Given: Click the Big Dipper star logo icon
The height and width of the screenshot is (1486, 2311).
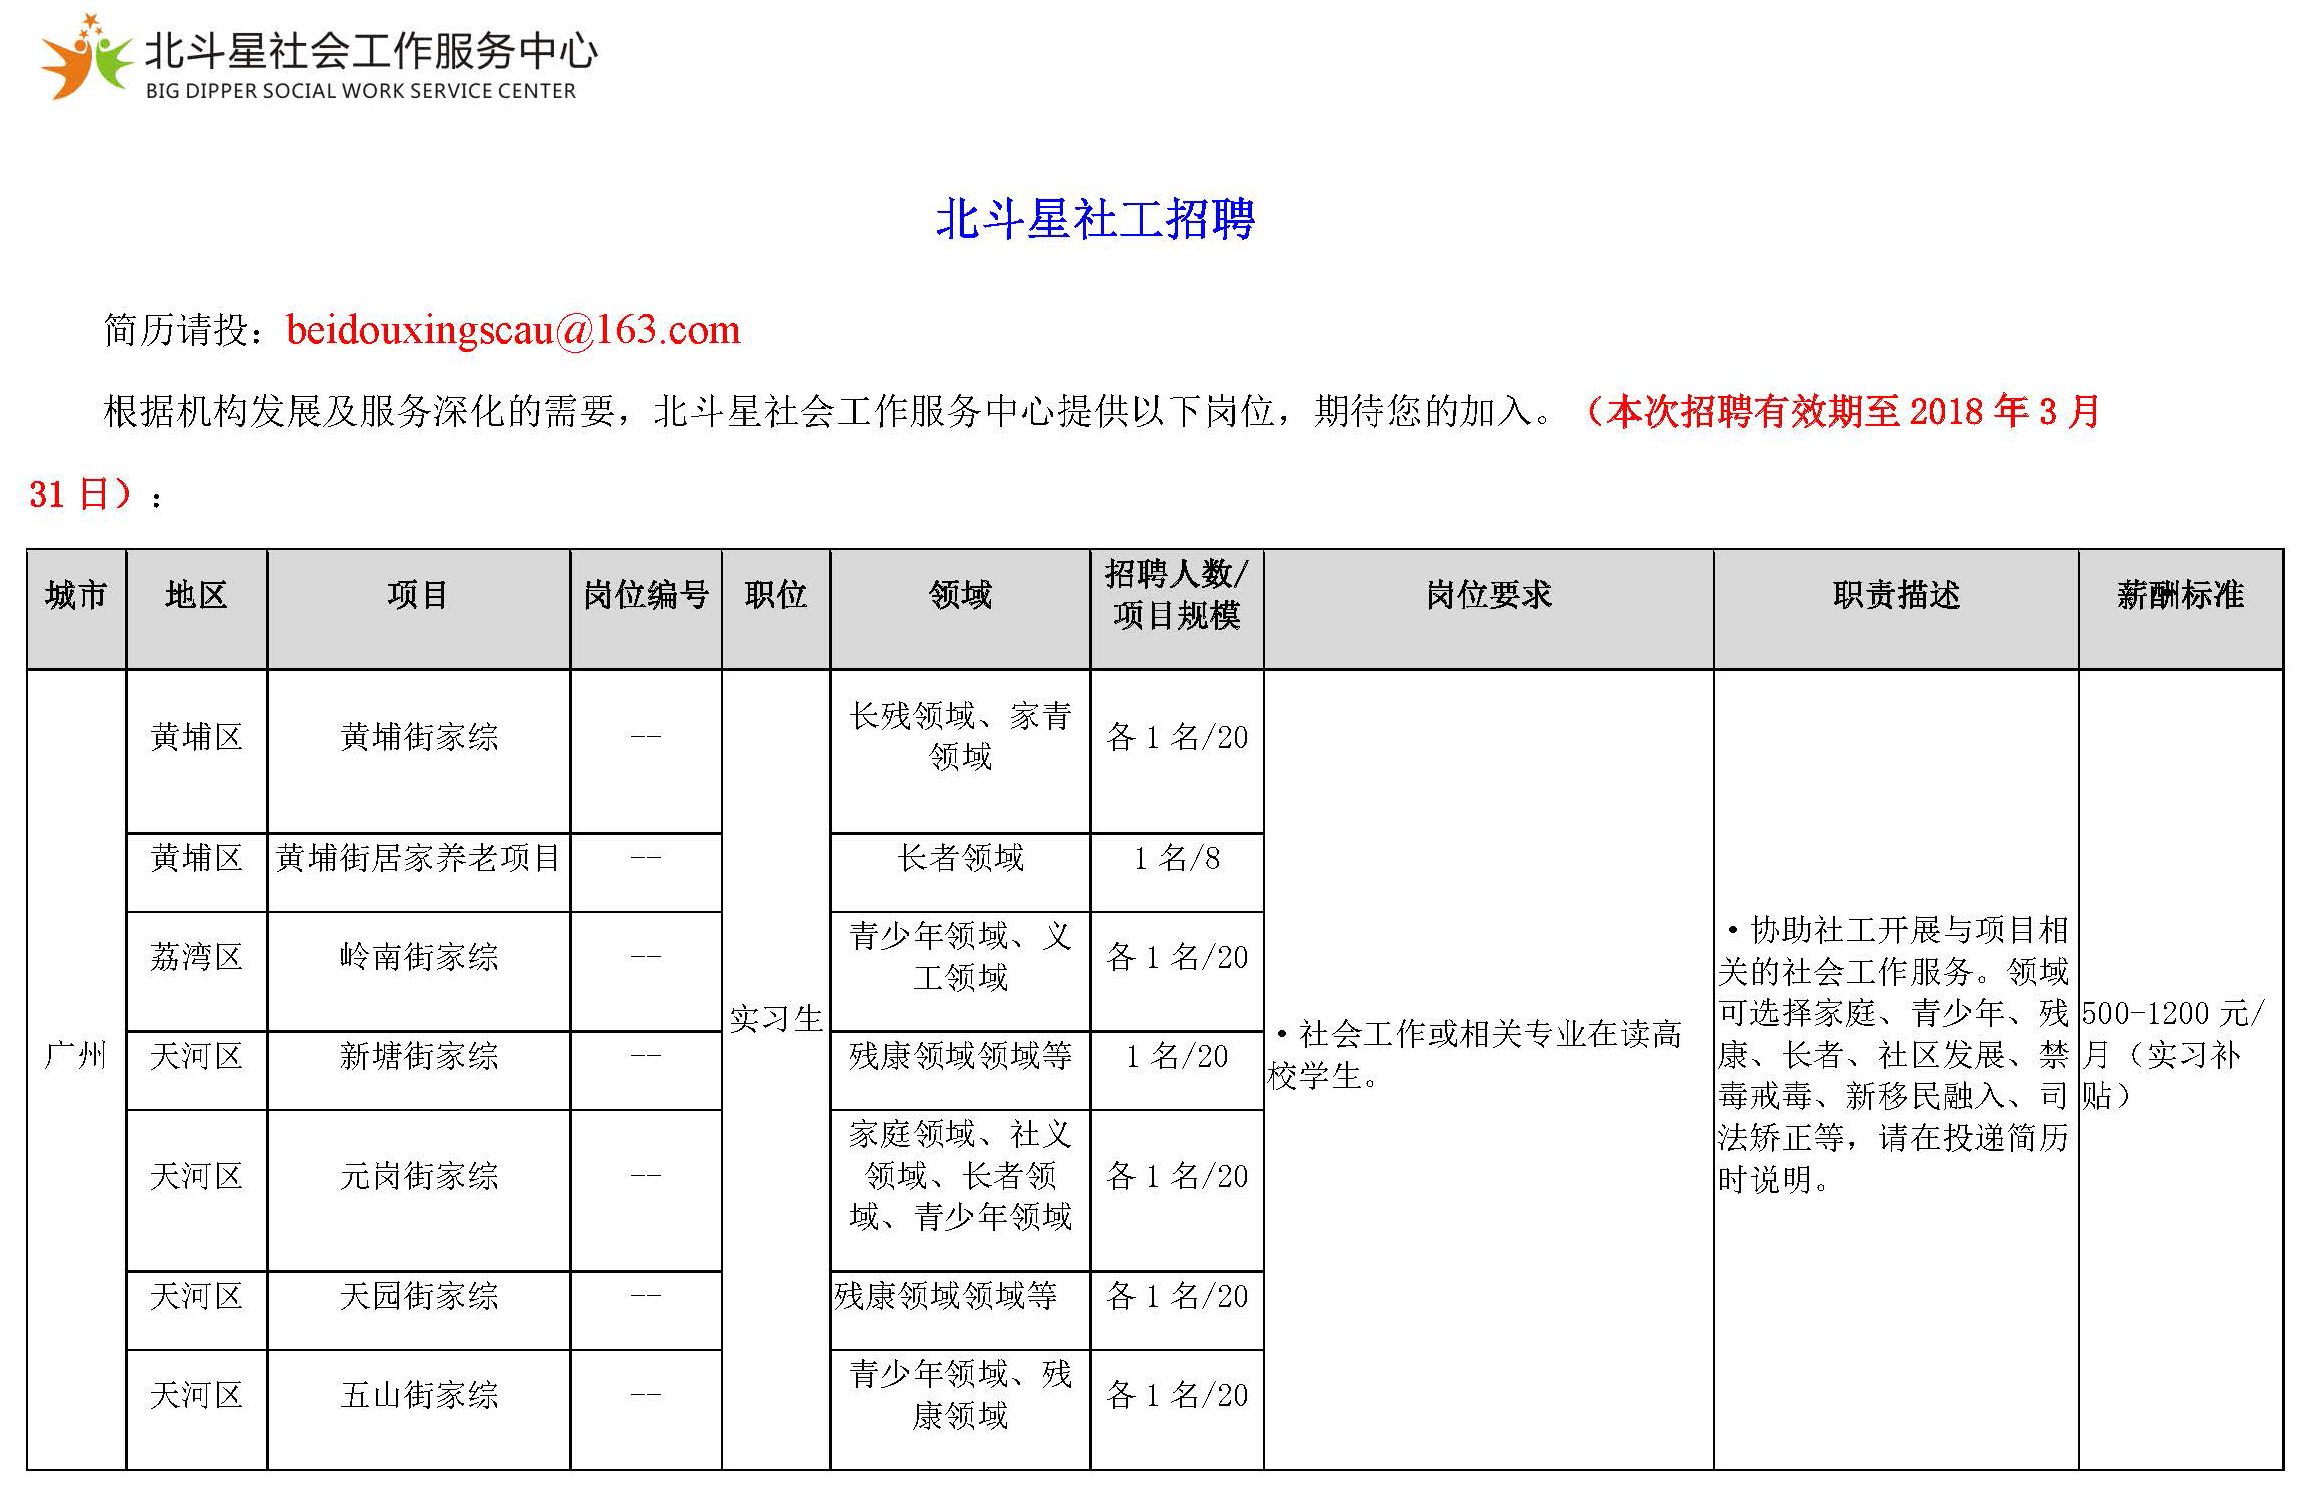Looking at the screenshot, I should point(86,57).
